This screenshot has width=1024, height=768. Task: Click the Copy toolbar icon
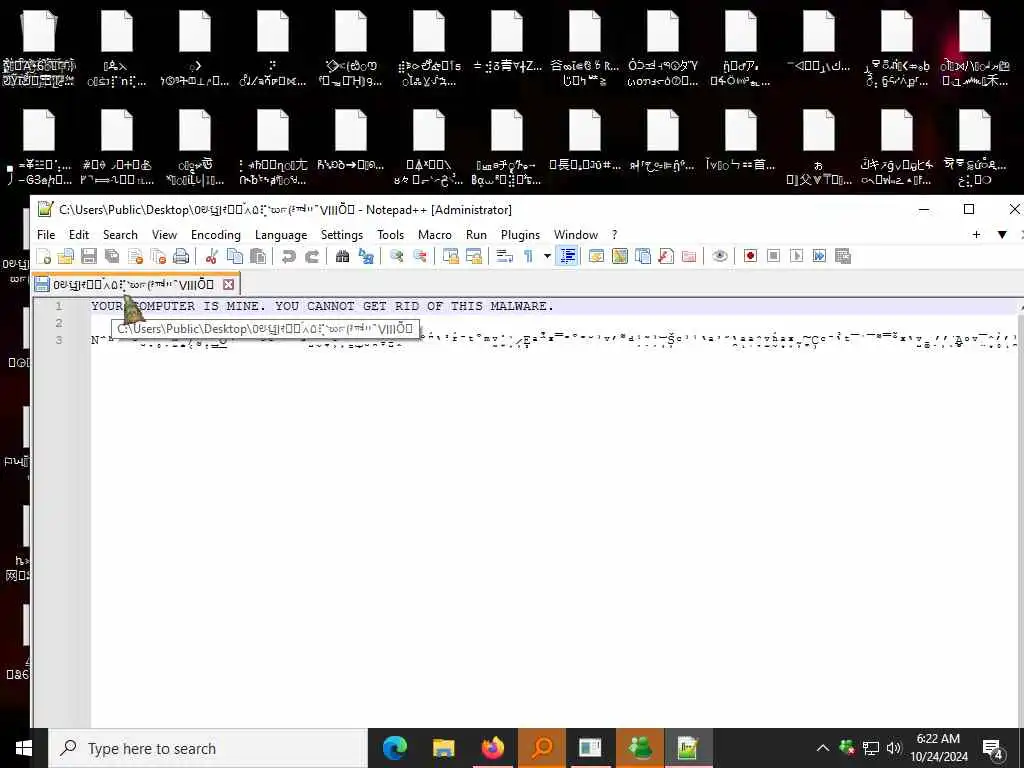click(234, 256)
